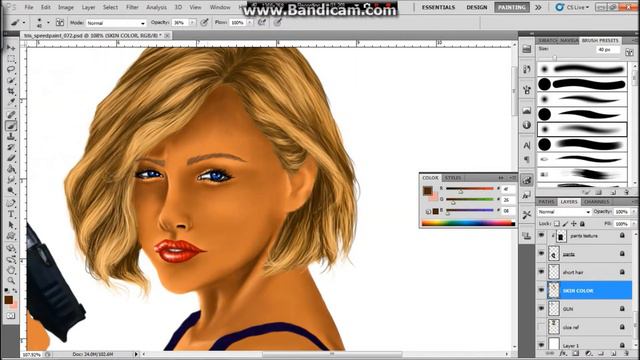640x360 pixels.
Task: Hide the pants layer
Action: pyautogui.click(x=541, y=254)
